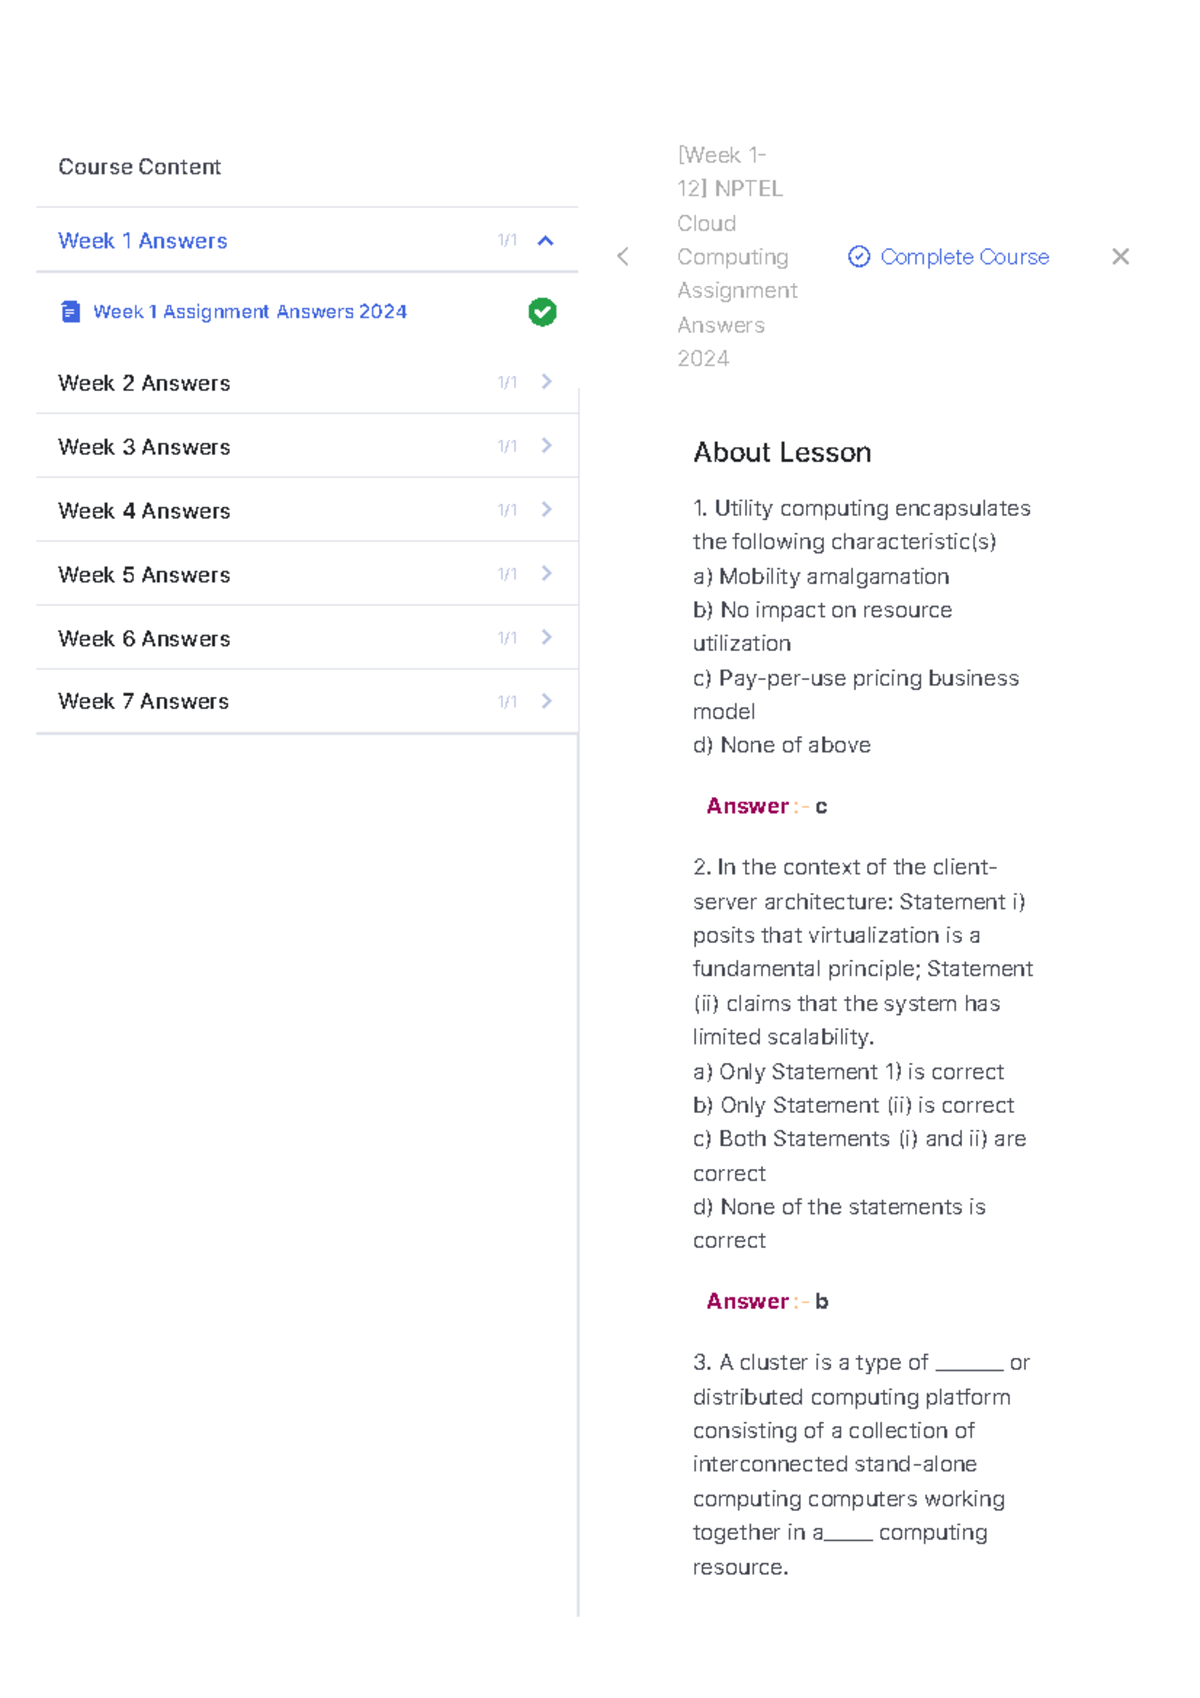Viewport: 1200px width, 1698px height.
Task: Expand the Week 4 Answers chevron
Action: (x=546, y=510)
